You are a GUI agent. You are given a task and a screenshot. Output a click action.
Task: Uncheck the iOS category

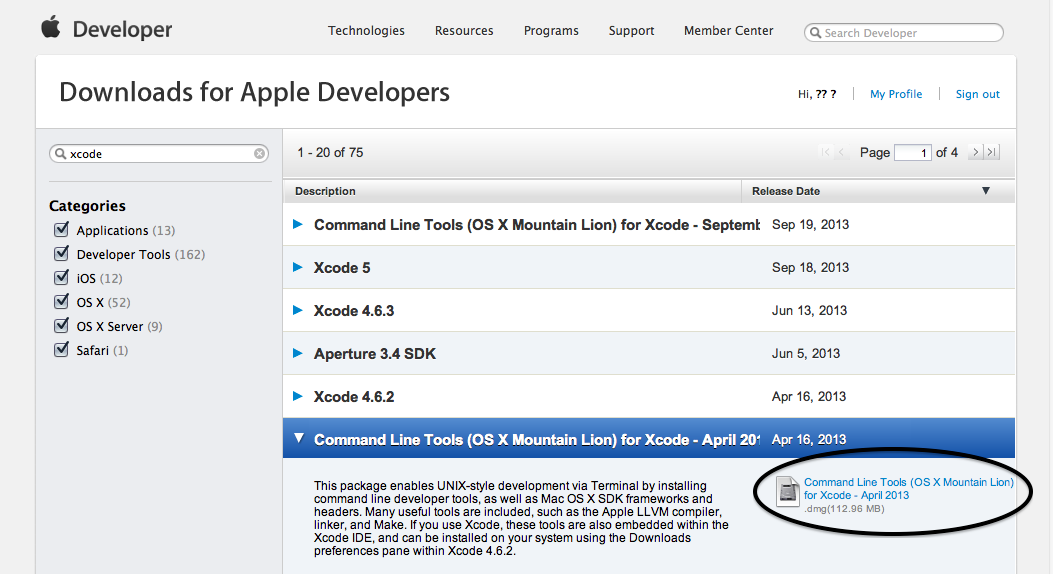[61, 277]
